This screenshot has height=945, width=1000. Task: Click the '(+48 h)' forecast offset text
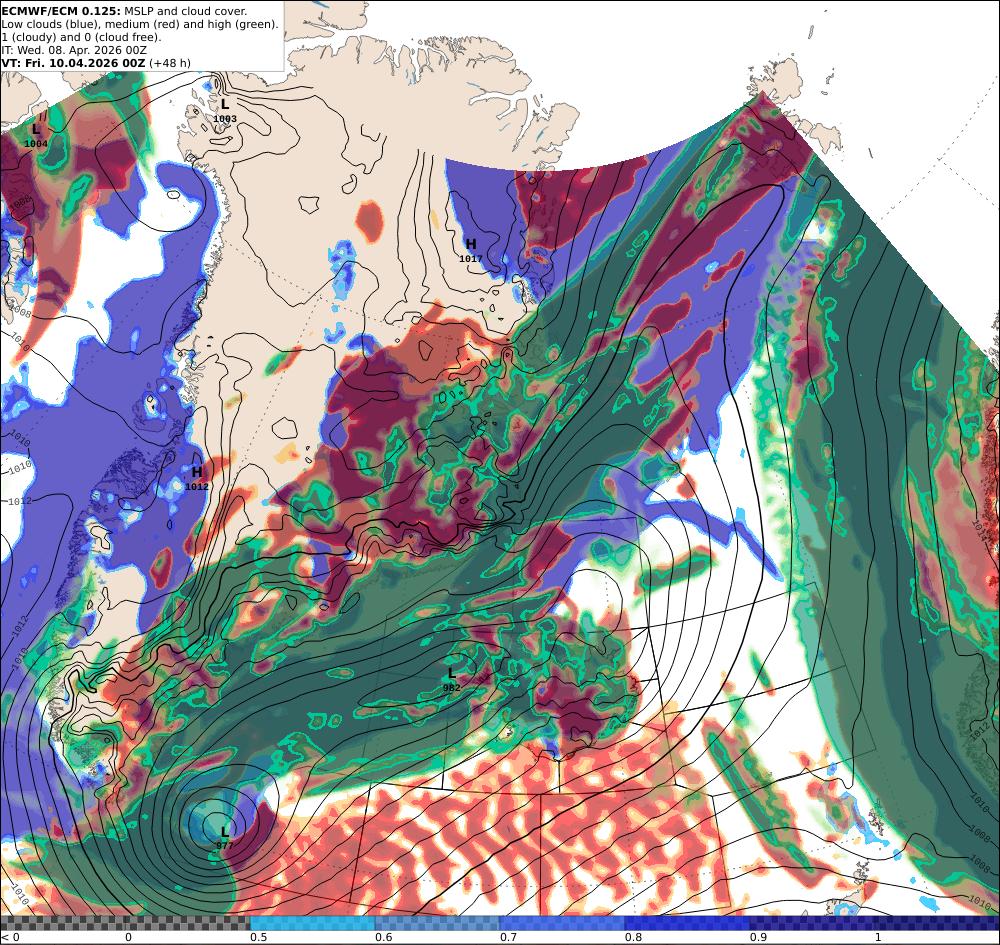[x=170, y=63]
